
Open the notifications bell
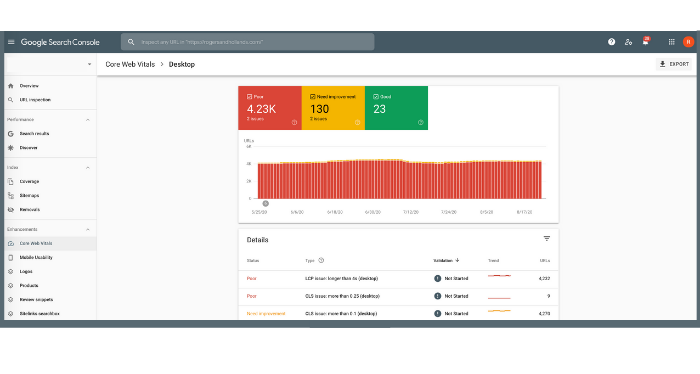pyautogui.click(x=646, y=42)
